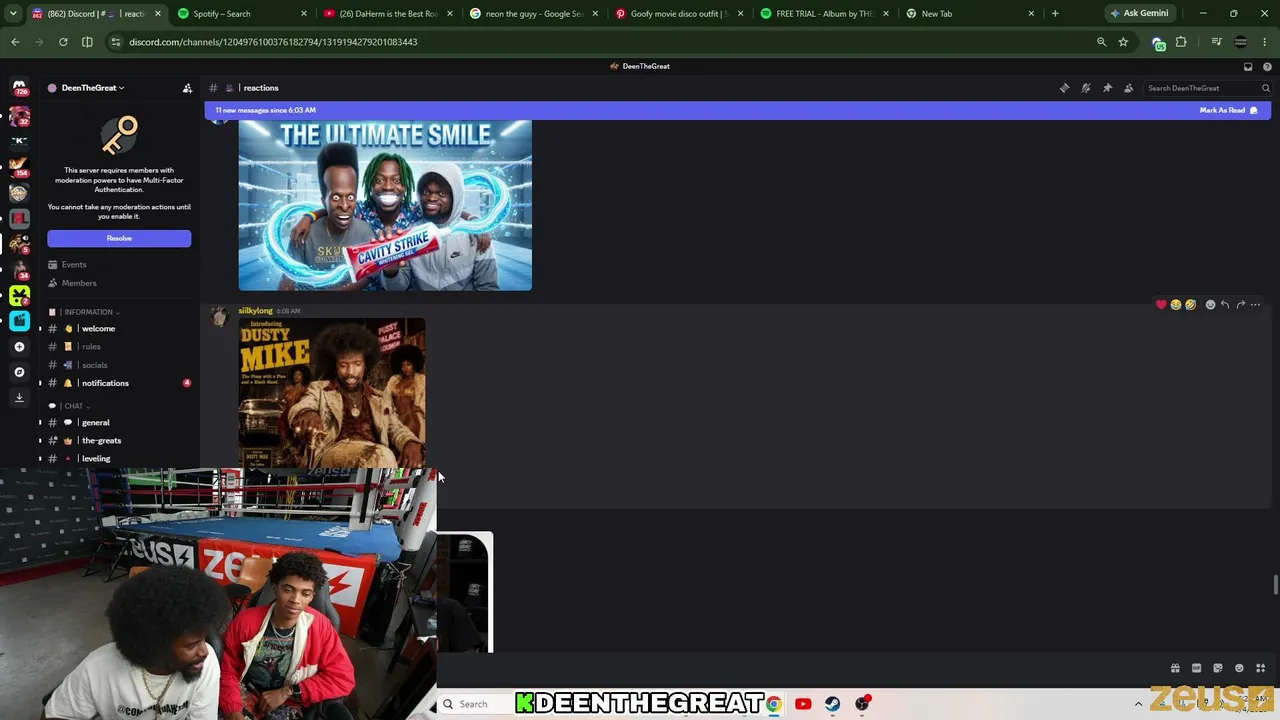Switch to the New Tab tab
The height and width of the screenshot is (720, 1280).
click(971, 14)
